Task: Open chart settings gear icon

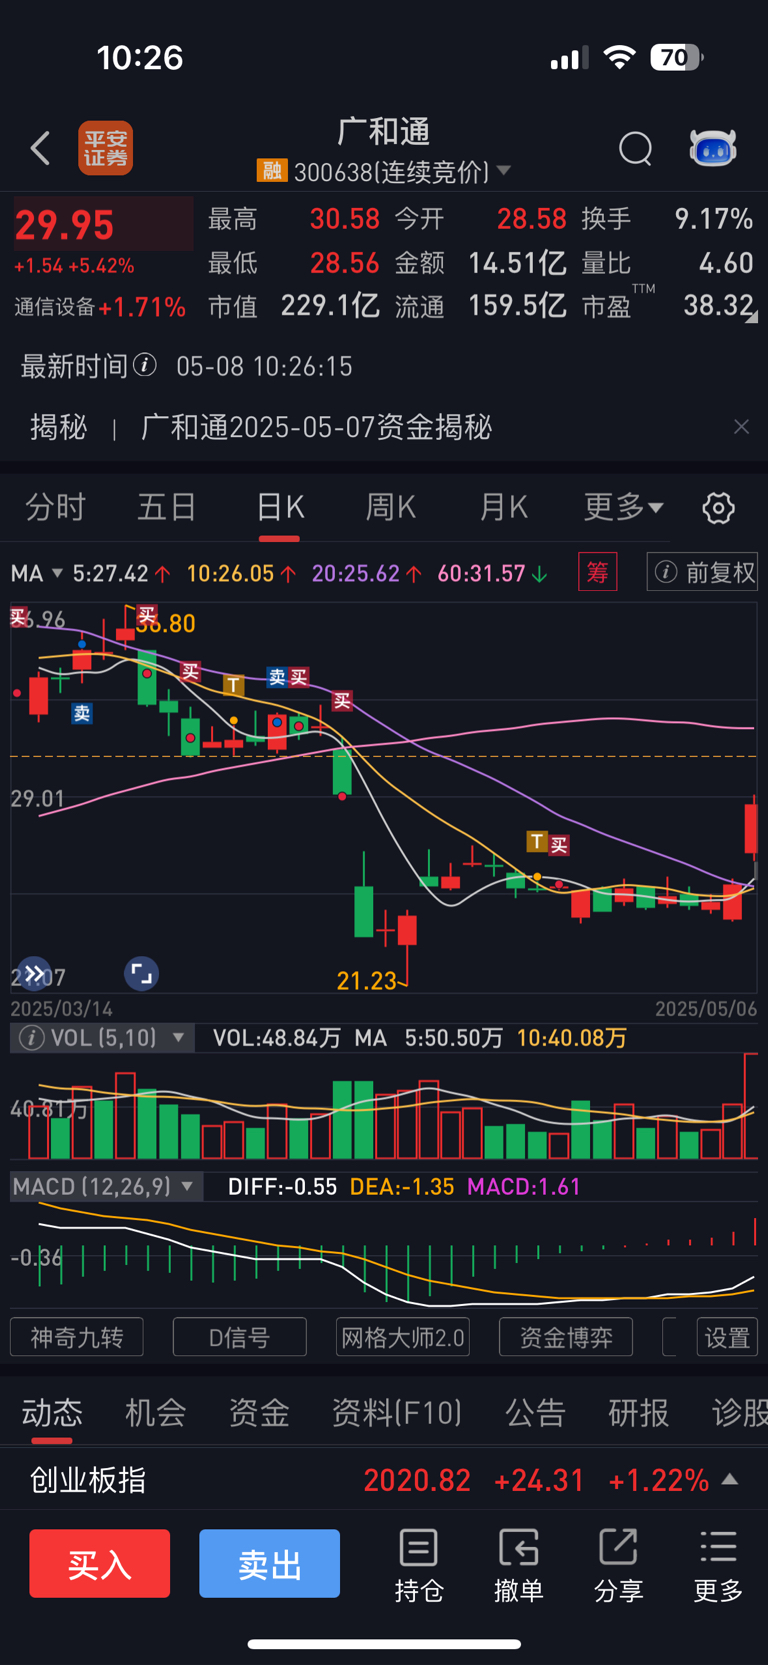Action: (x=718, y=508)
